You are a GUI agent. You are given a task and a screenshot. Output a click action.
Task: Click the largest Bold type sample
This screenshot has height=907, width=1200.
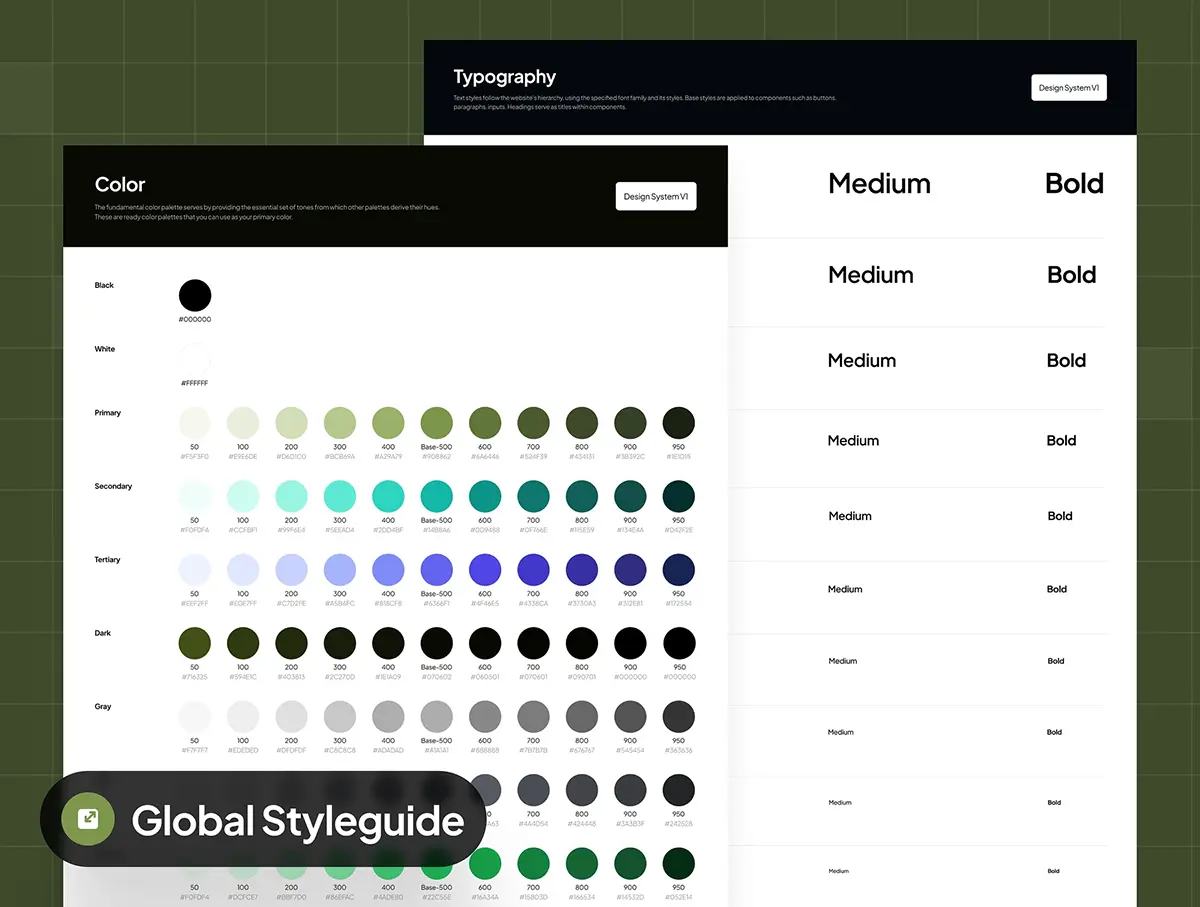pyautogui.click(x=1074, y=184)
